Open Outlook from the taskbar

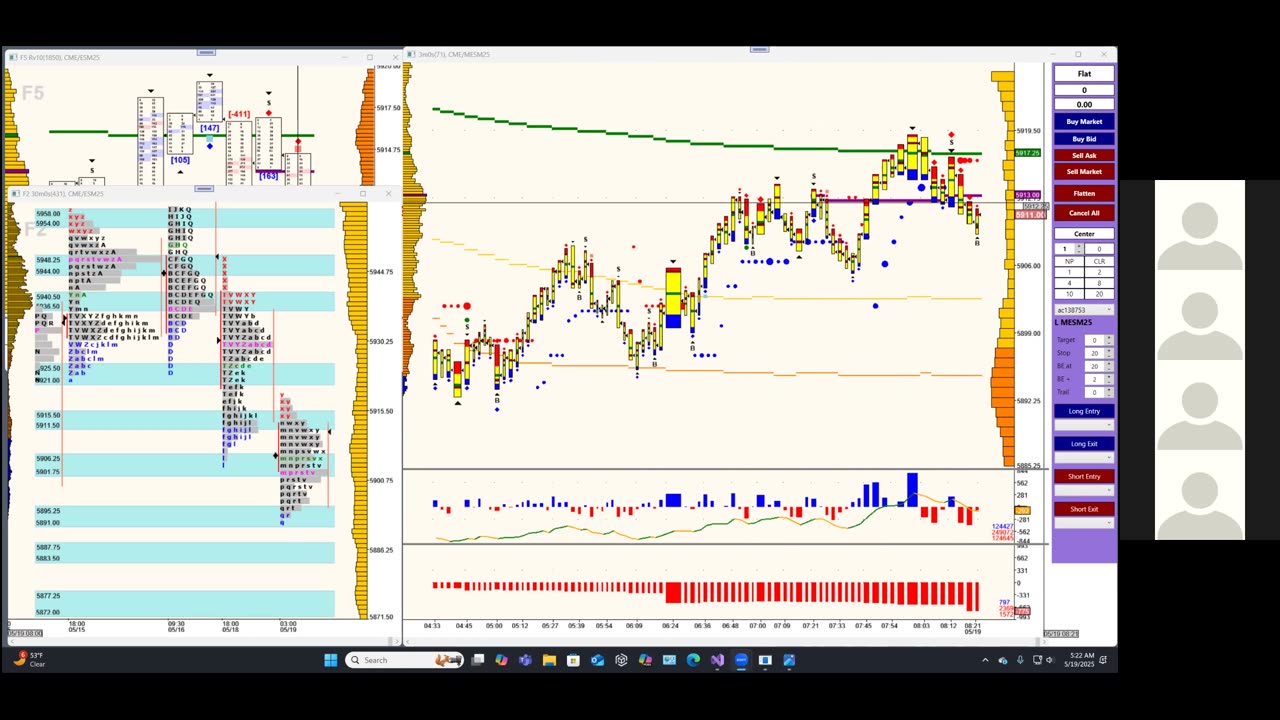click(x=597, y=660)
